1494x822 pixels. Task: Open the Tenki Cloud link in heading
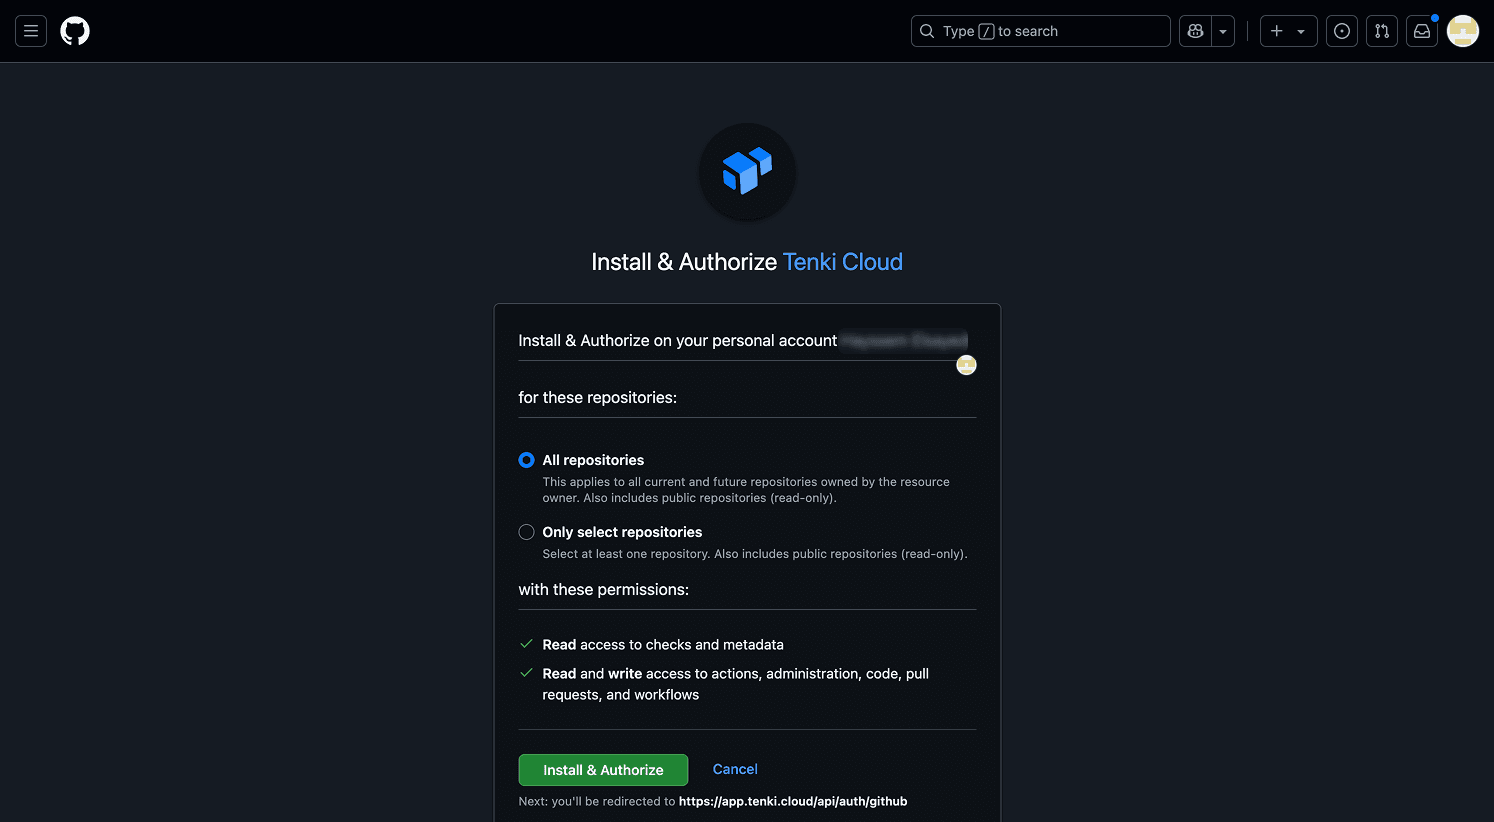pos(842,262)
